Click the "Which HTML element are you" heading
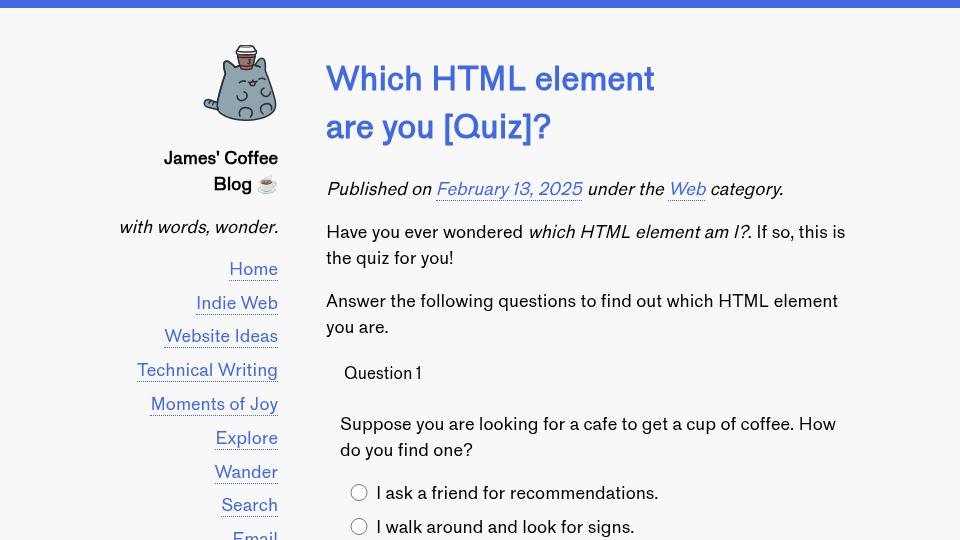This screenshot has height=540, width=960. [490, 102]
